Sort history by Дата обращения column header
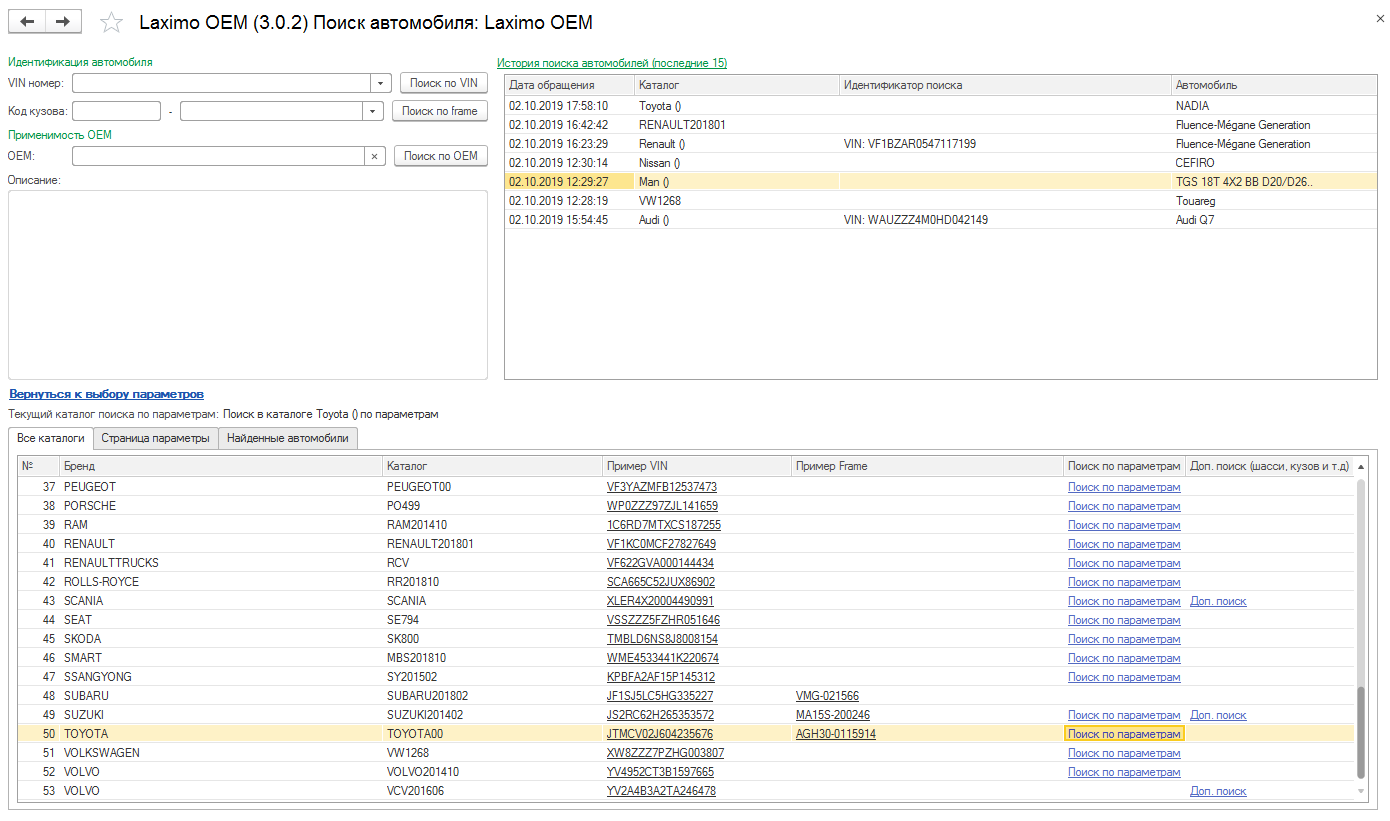The height and width of the screenshot is (821, 1390). (x=570, y=85)
